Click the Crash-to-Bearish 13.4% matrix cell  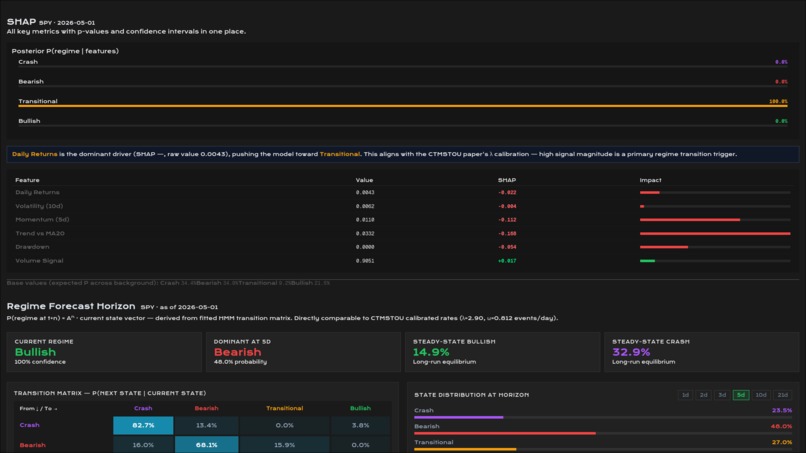click(x=206, y=425)
